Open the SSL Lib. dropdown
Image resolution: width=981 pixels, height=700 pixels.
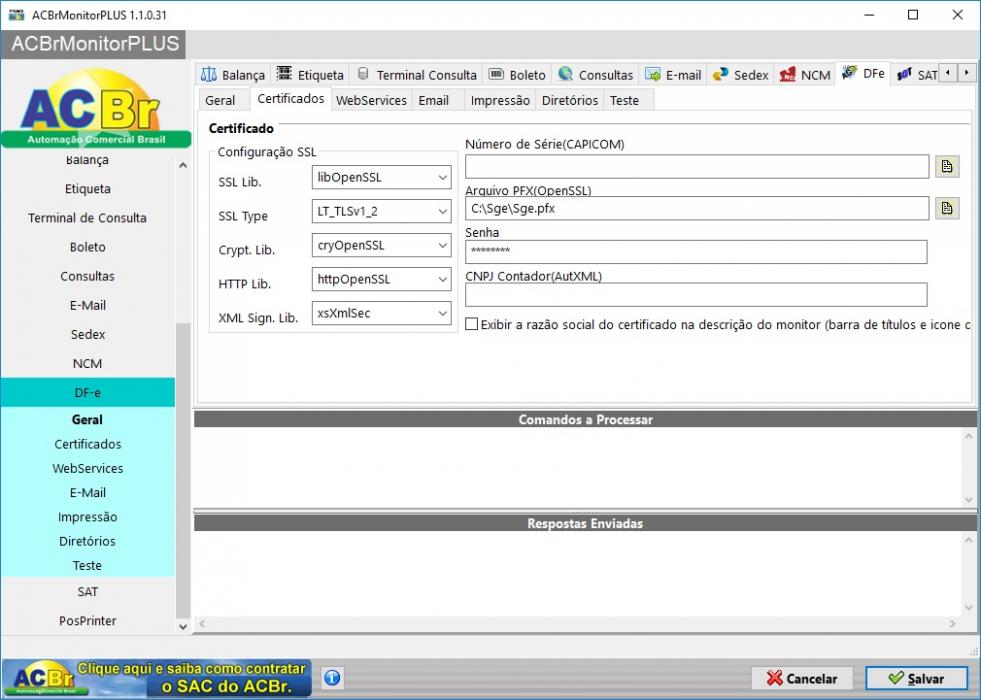tap(443, 178)
